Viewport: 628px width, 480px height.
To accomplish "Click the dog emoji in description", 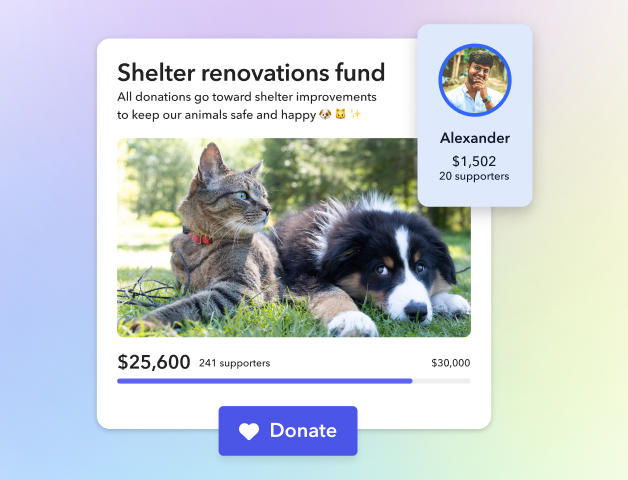I will point(325,115).
